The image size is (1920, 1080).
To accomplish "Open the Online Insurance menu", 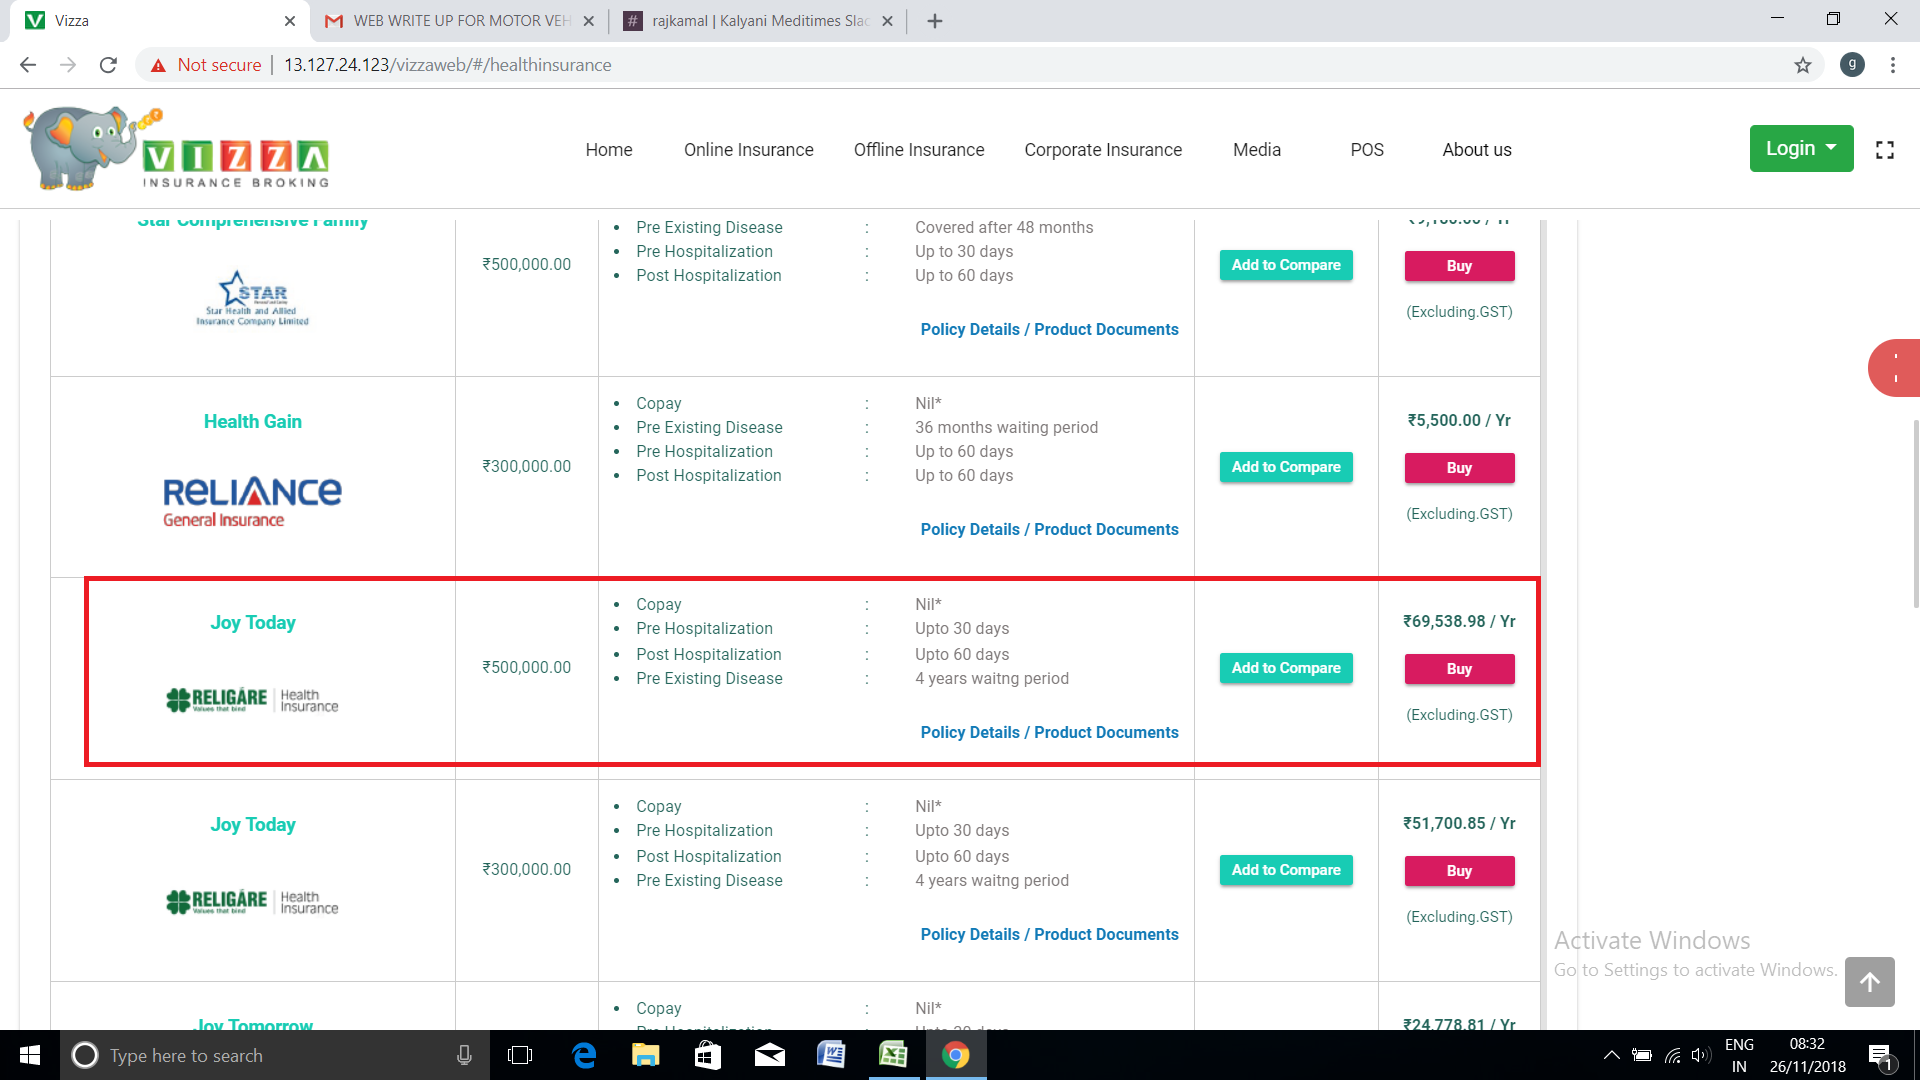I will tap(749, 150).
